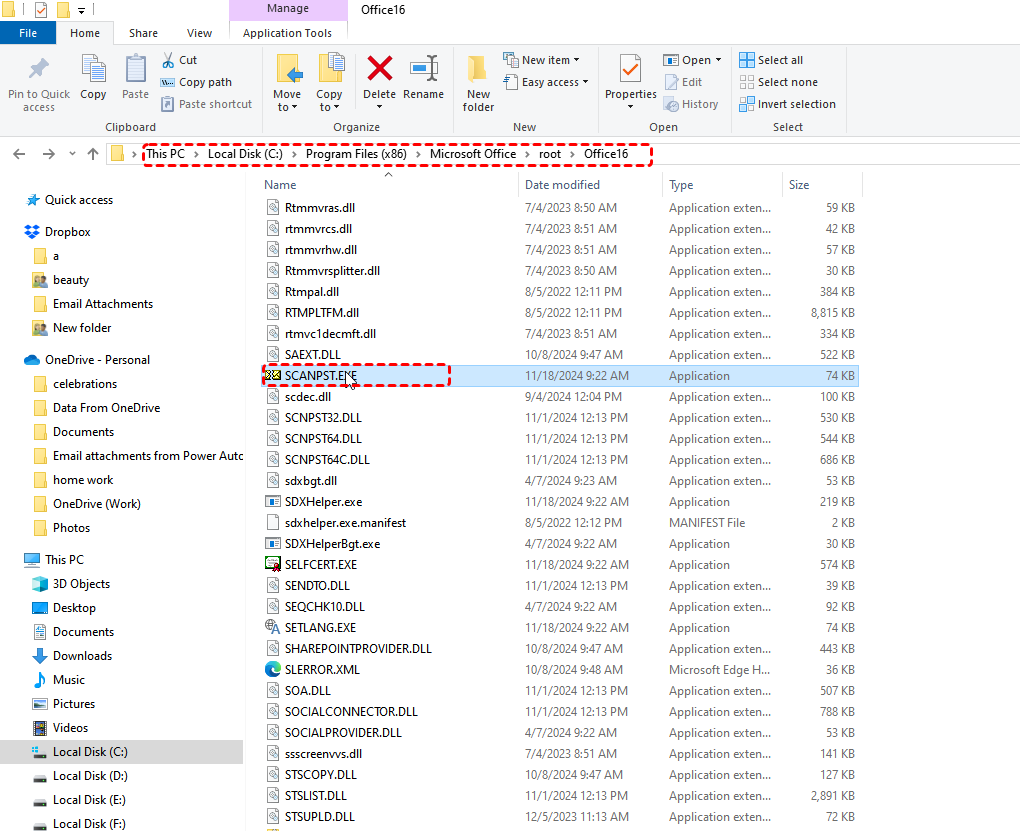Open 3D Objects under This PC

click(x=81, y=584)
